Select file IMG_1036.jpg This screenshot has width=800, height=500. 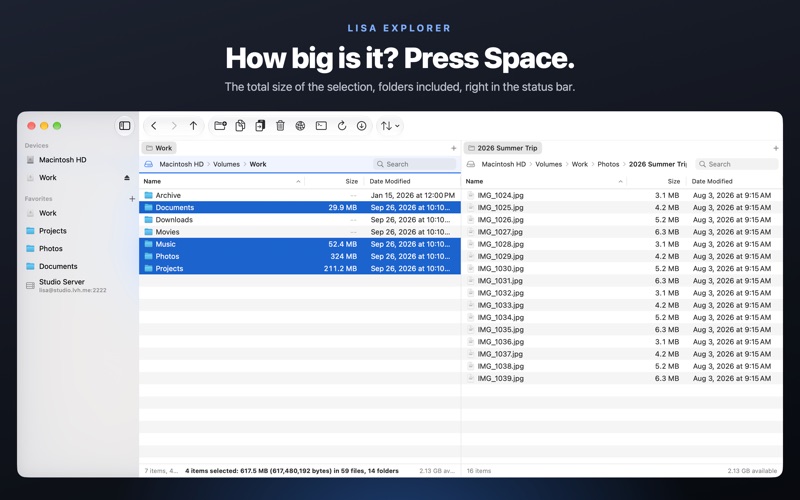click(622, 342)
